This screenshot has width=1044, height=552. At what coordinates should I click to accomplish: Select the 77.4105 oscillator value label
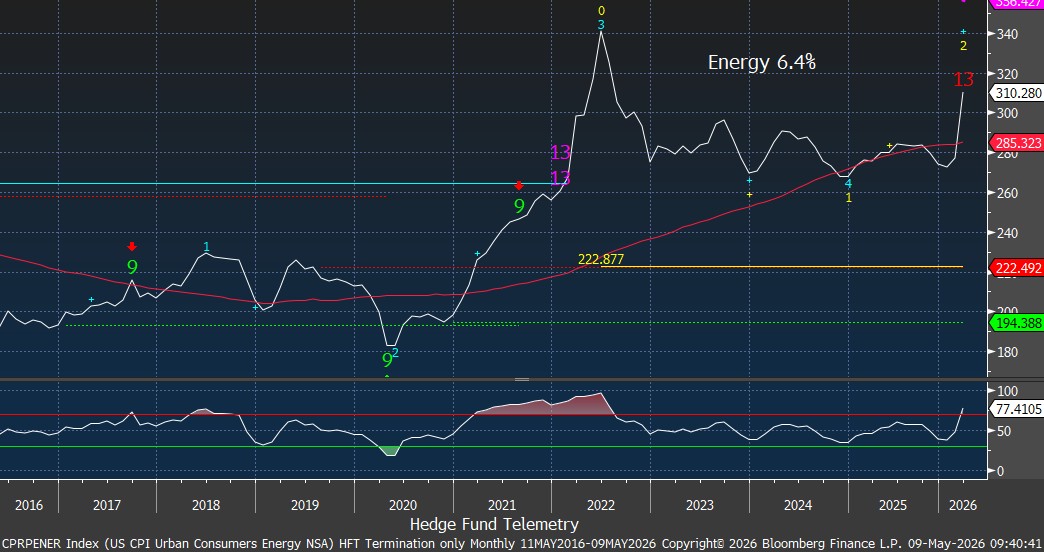pos(1017,409)
